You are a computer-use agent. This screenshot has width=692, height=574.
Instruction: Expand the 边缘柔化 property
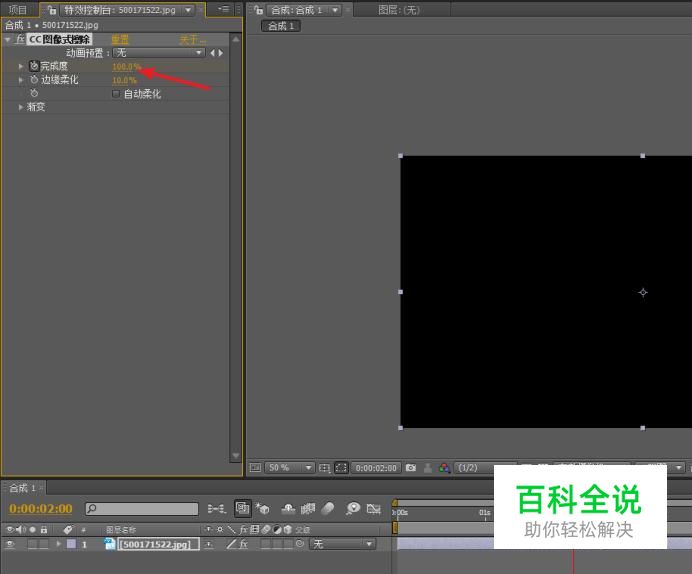point(21,80)
